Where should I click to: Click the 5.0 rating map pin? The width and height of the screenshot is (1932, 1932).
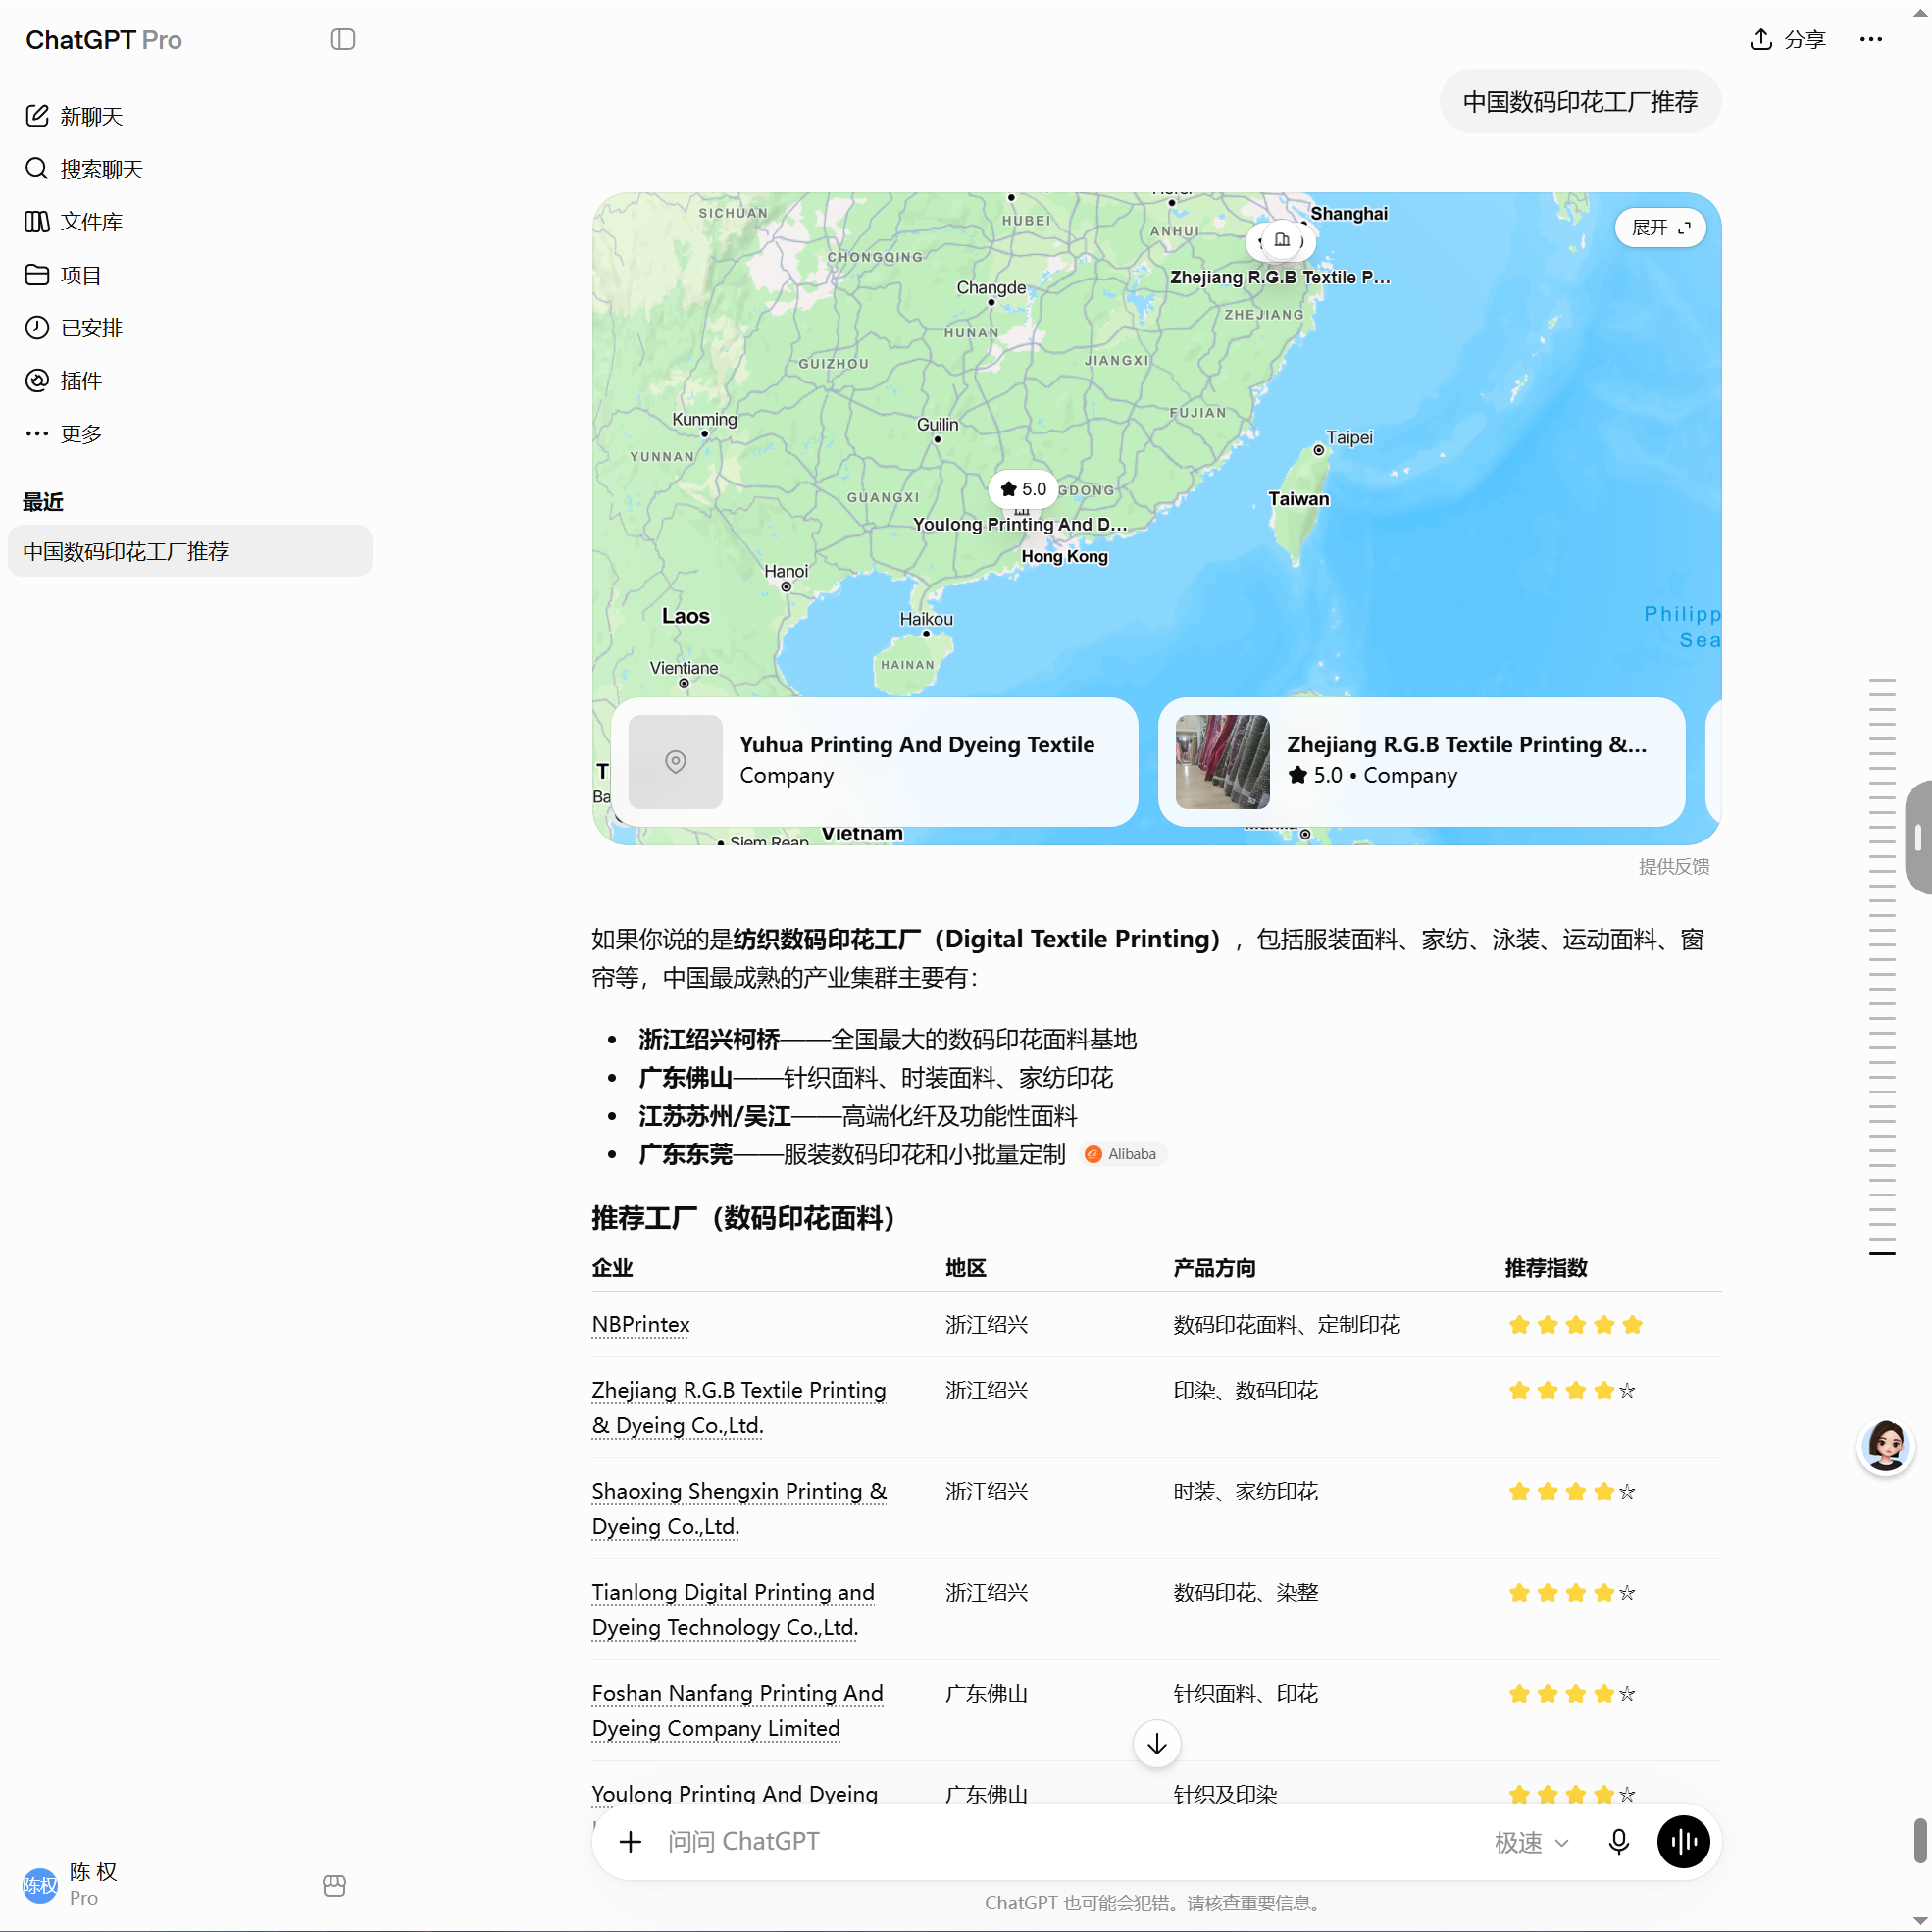tap(1023, 489)
